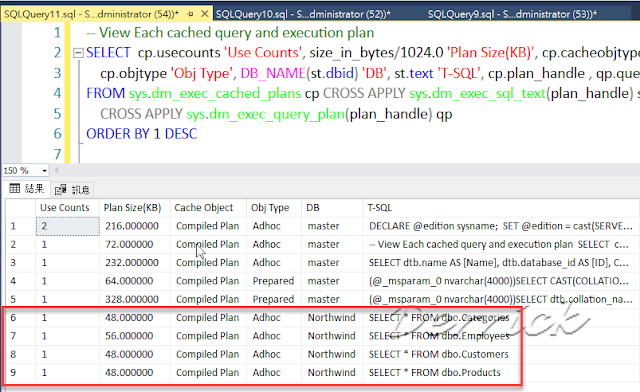Click sys.dm_exec_query_plan in line 5

[266, 114]
